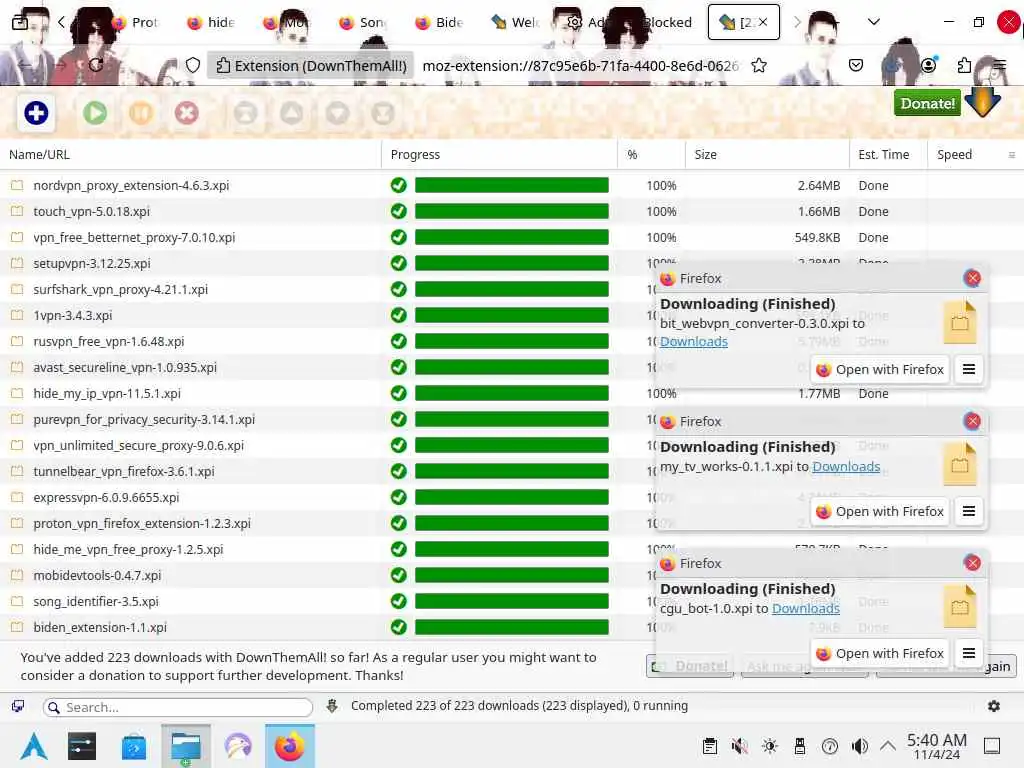Open Downloads link in bit_webvpn_converter notification
The image size is (1024, 768).
(694, 342)
